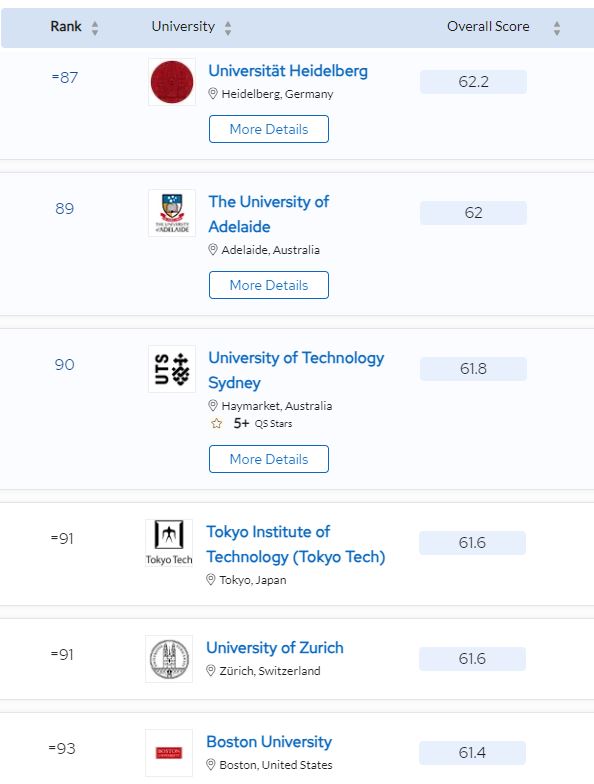
Task: Click the University of Zurich seal logo
Action: pos(169,659)
